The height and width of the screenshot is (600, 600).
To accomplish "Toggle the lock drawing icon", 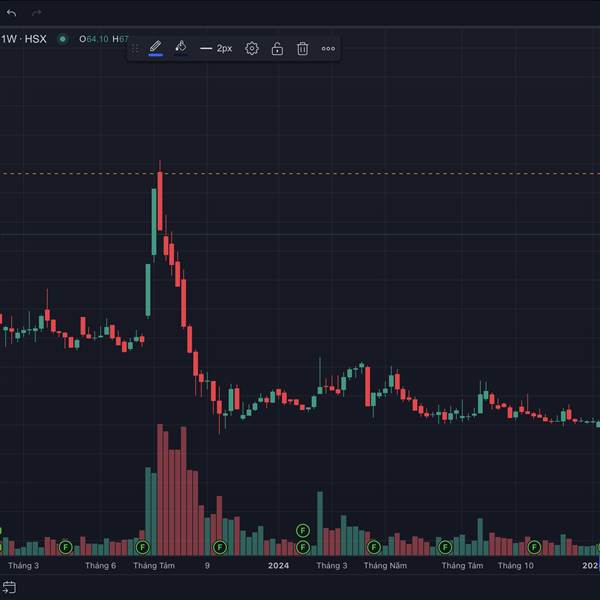I will point(277,49).
